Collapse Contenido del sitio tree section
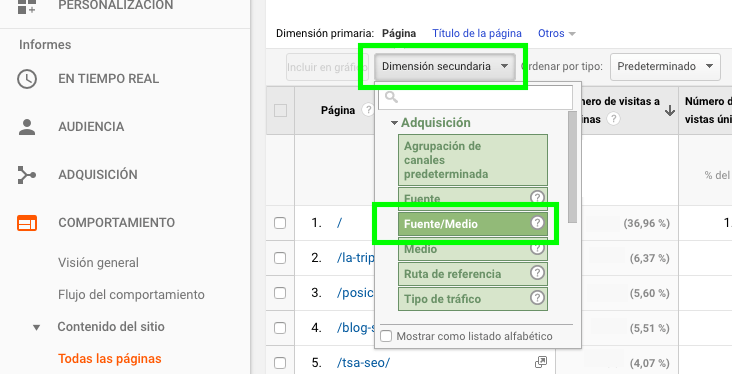The image size is (732, 374). pos(36,327)
